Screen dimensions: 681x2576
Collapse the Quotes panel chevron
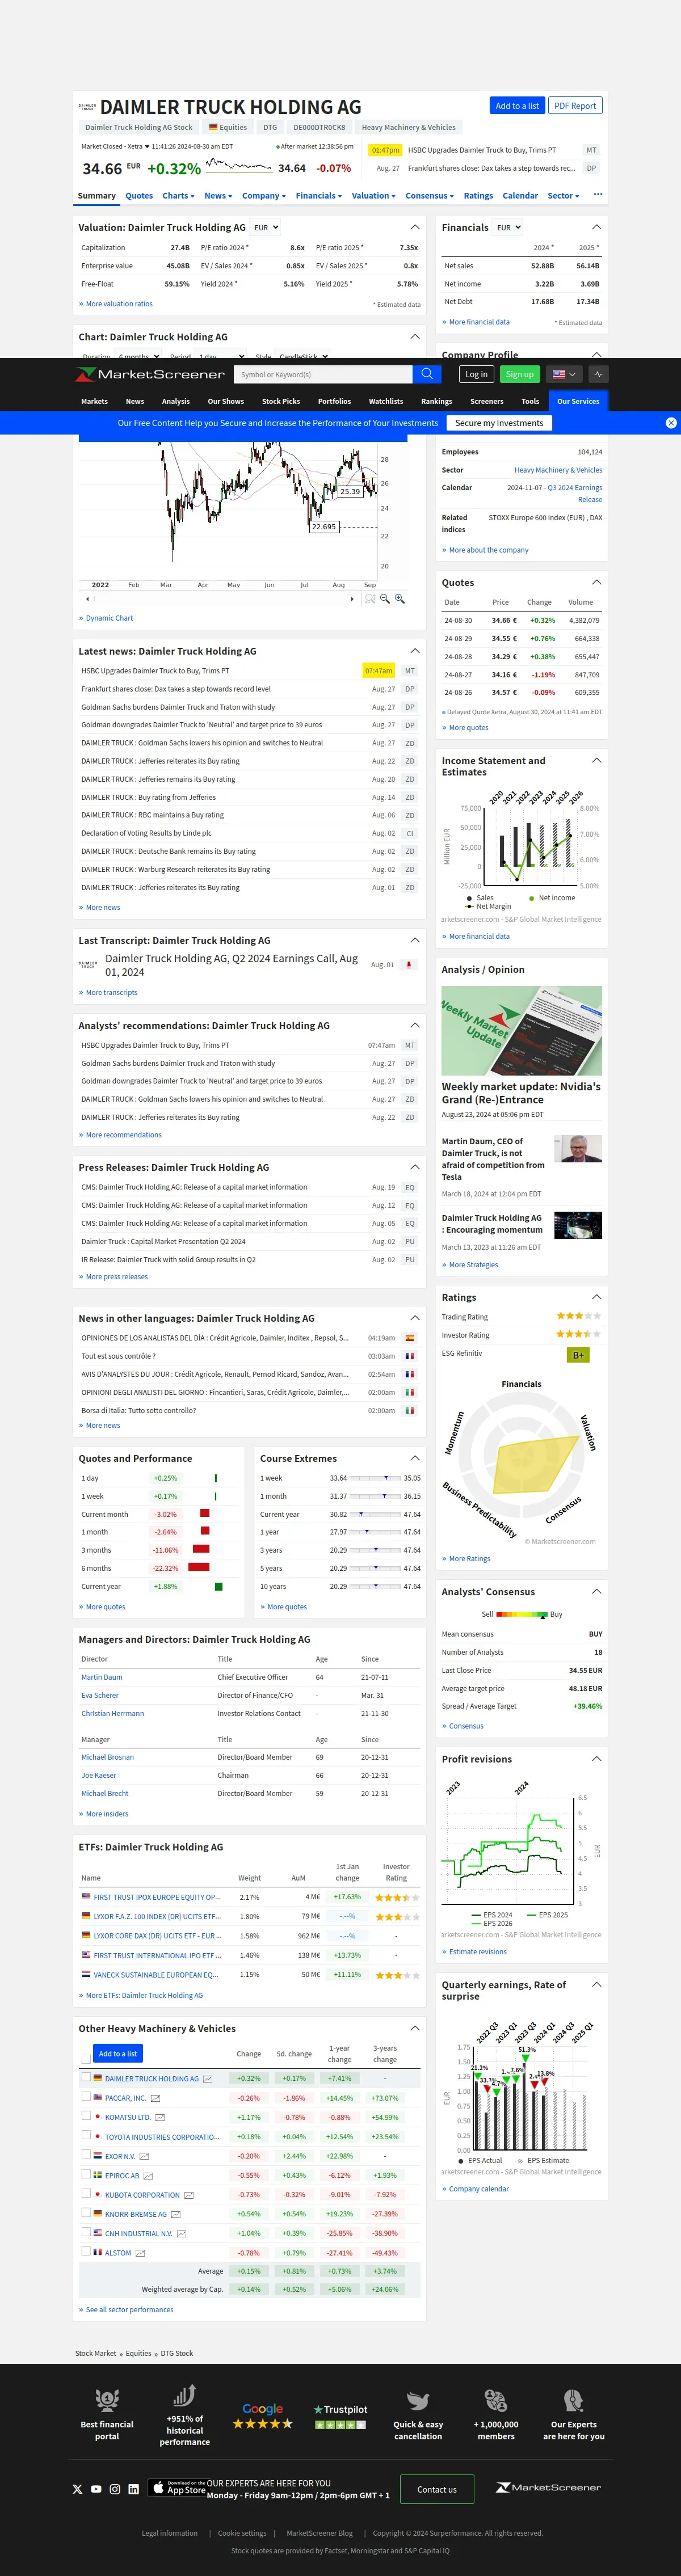coord(597,582)
